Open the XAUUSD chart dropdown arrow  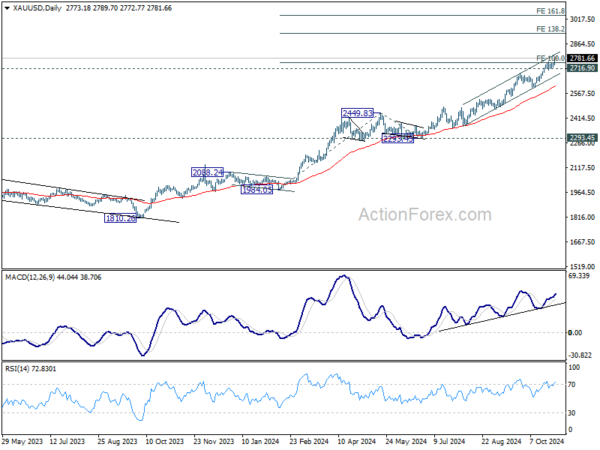pos(7,8)
